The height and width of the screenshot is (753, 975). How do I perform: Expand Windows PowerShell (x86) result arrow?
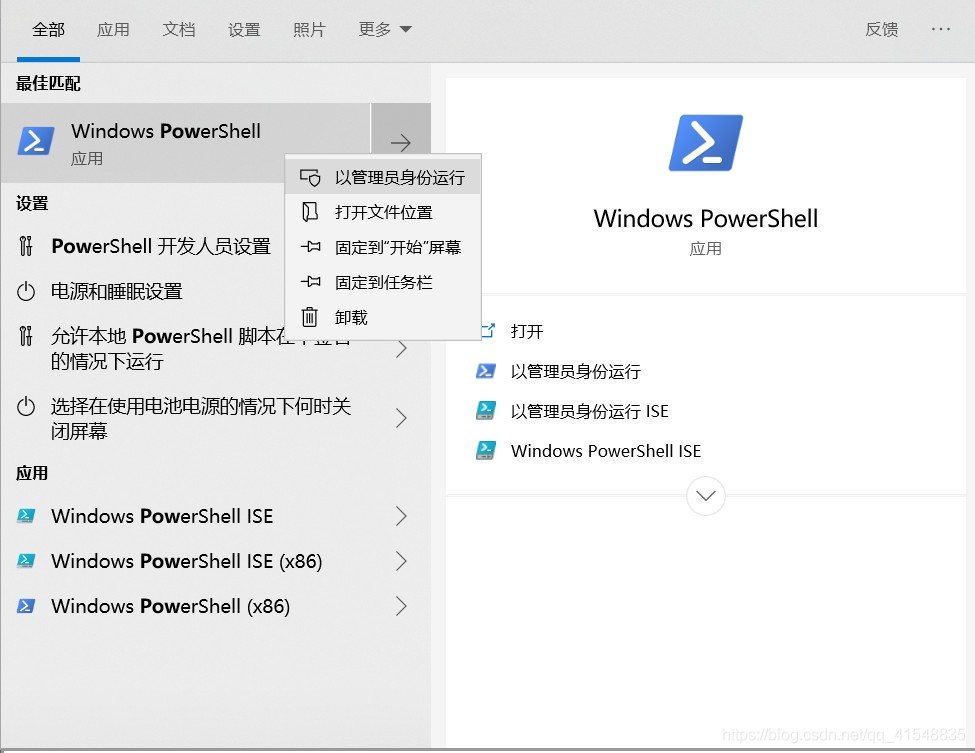pos(401,606)
